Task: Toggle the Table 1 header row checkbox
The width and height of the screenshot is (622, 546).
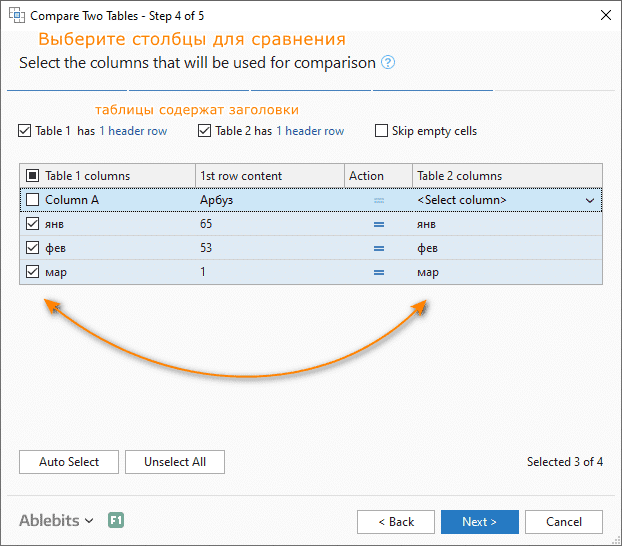Action: tap(25, 131)
